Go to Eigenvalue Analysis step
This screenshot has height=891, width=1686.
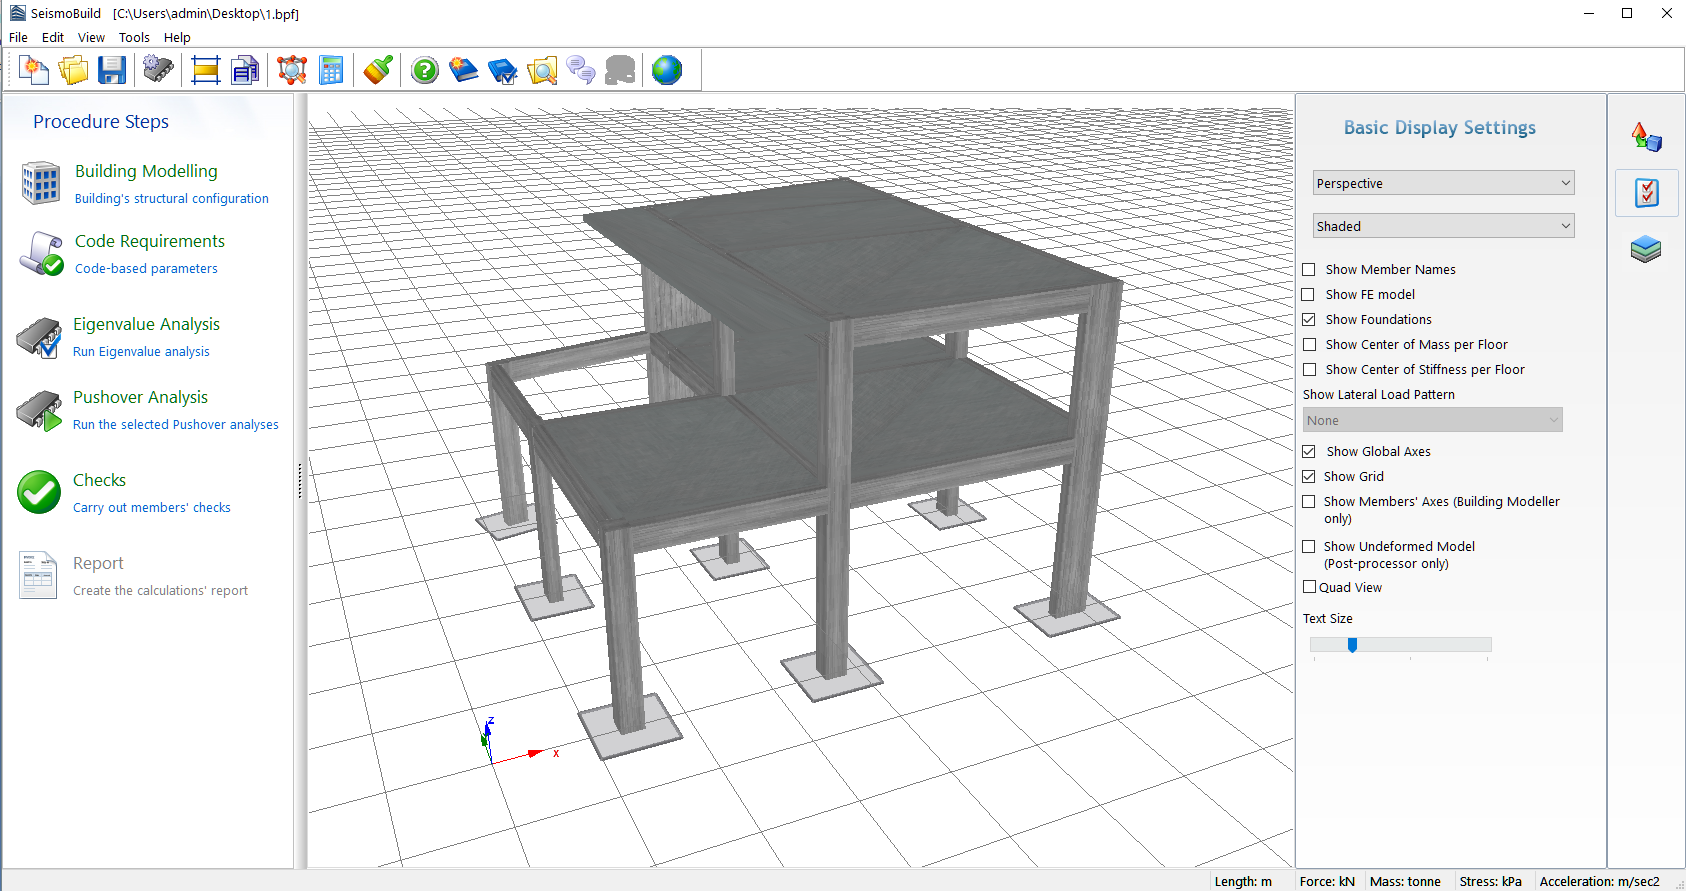(x=146, y=324)
